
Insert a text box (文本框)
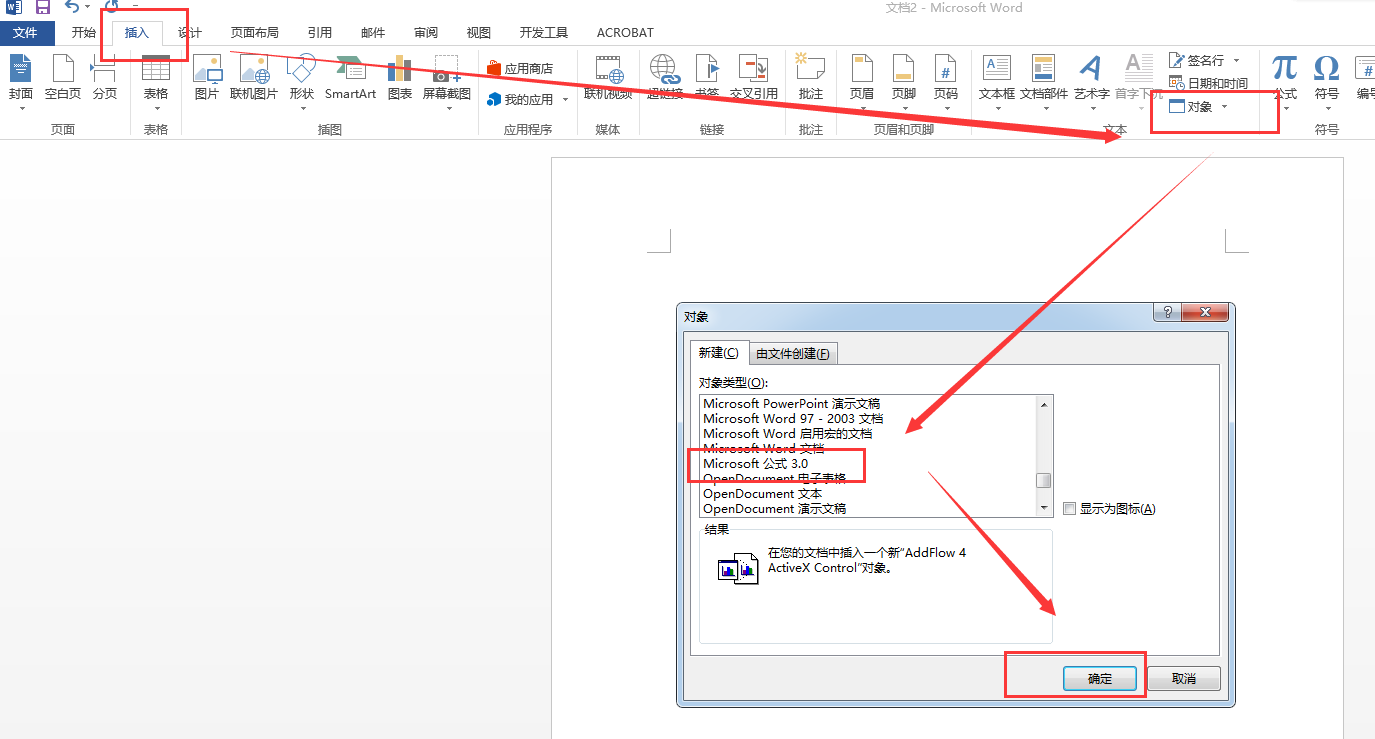pyautogui.click(x=997, y=80)
